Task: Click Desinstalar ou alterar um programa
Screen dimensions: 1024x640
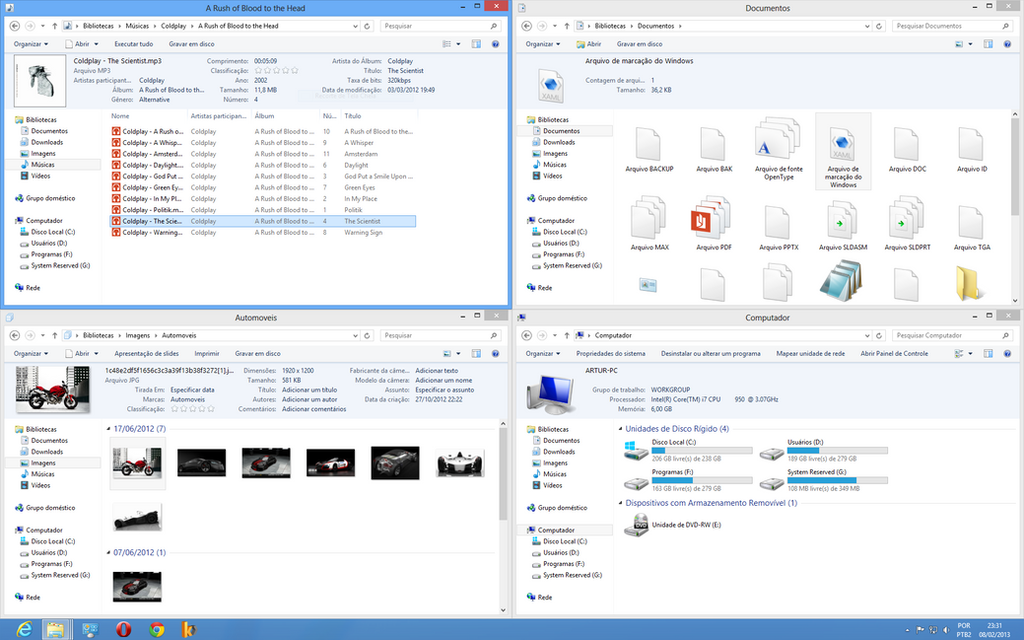Action: (711, 353)
